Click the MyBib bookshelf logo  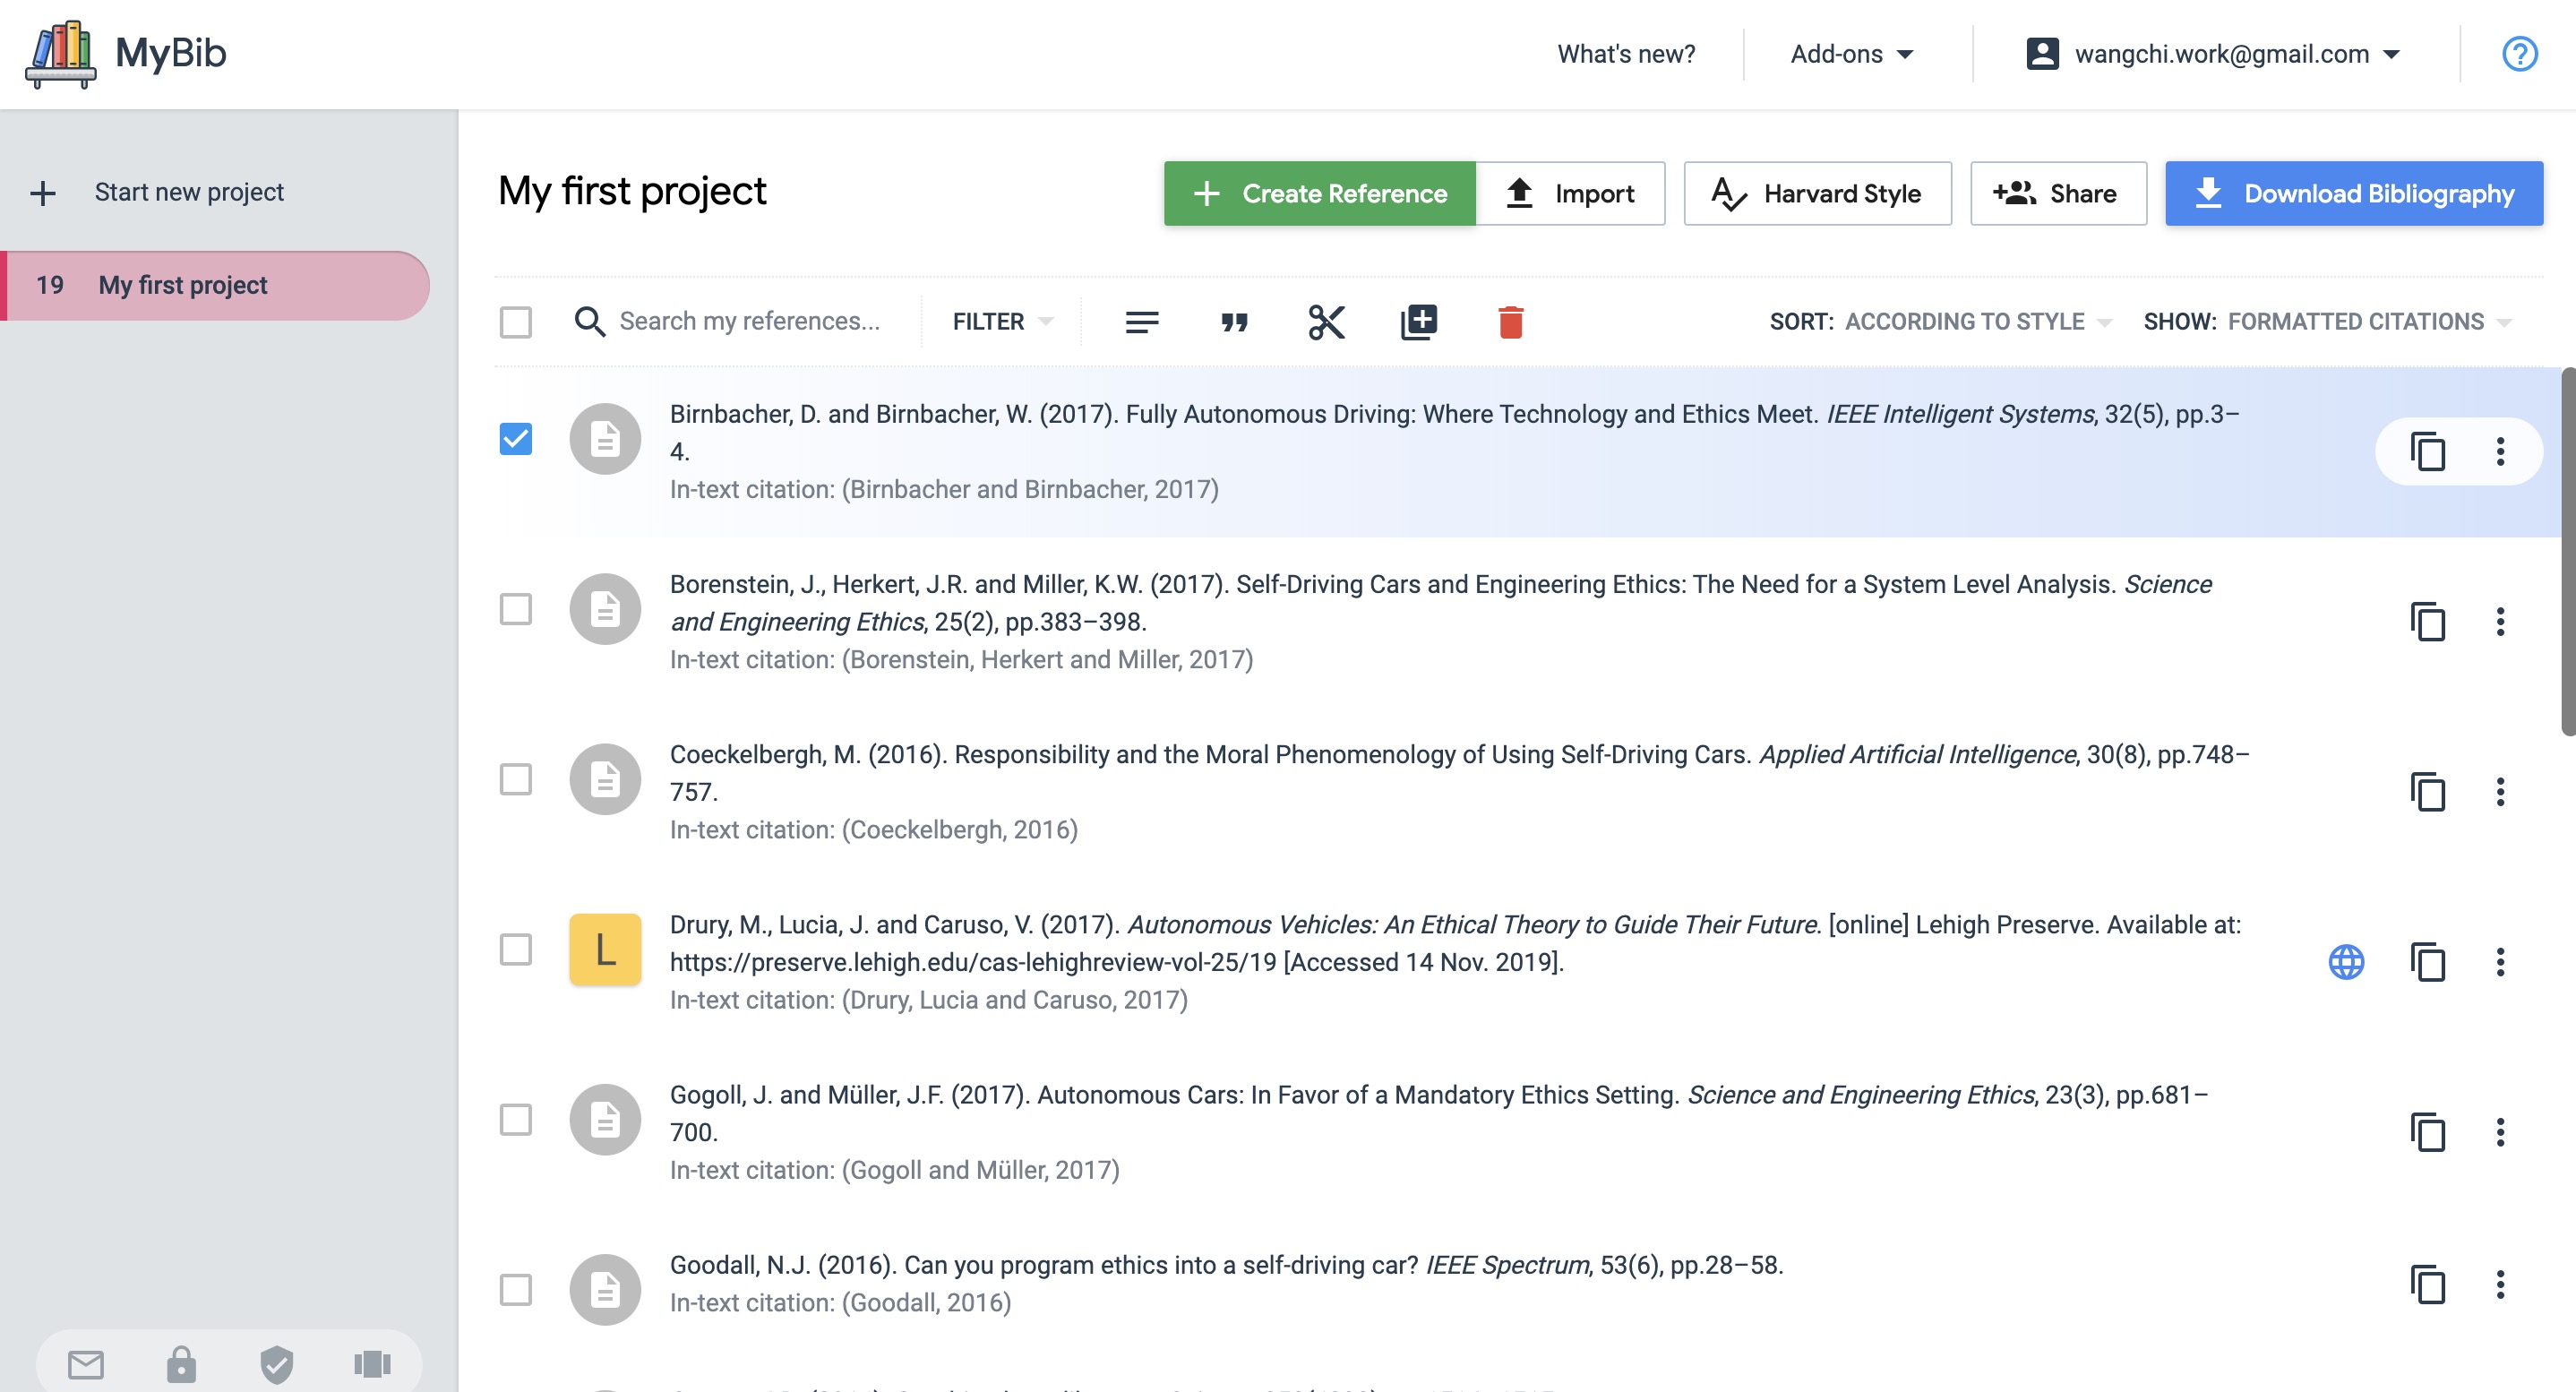(x=61, y=54)
